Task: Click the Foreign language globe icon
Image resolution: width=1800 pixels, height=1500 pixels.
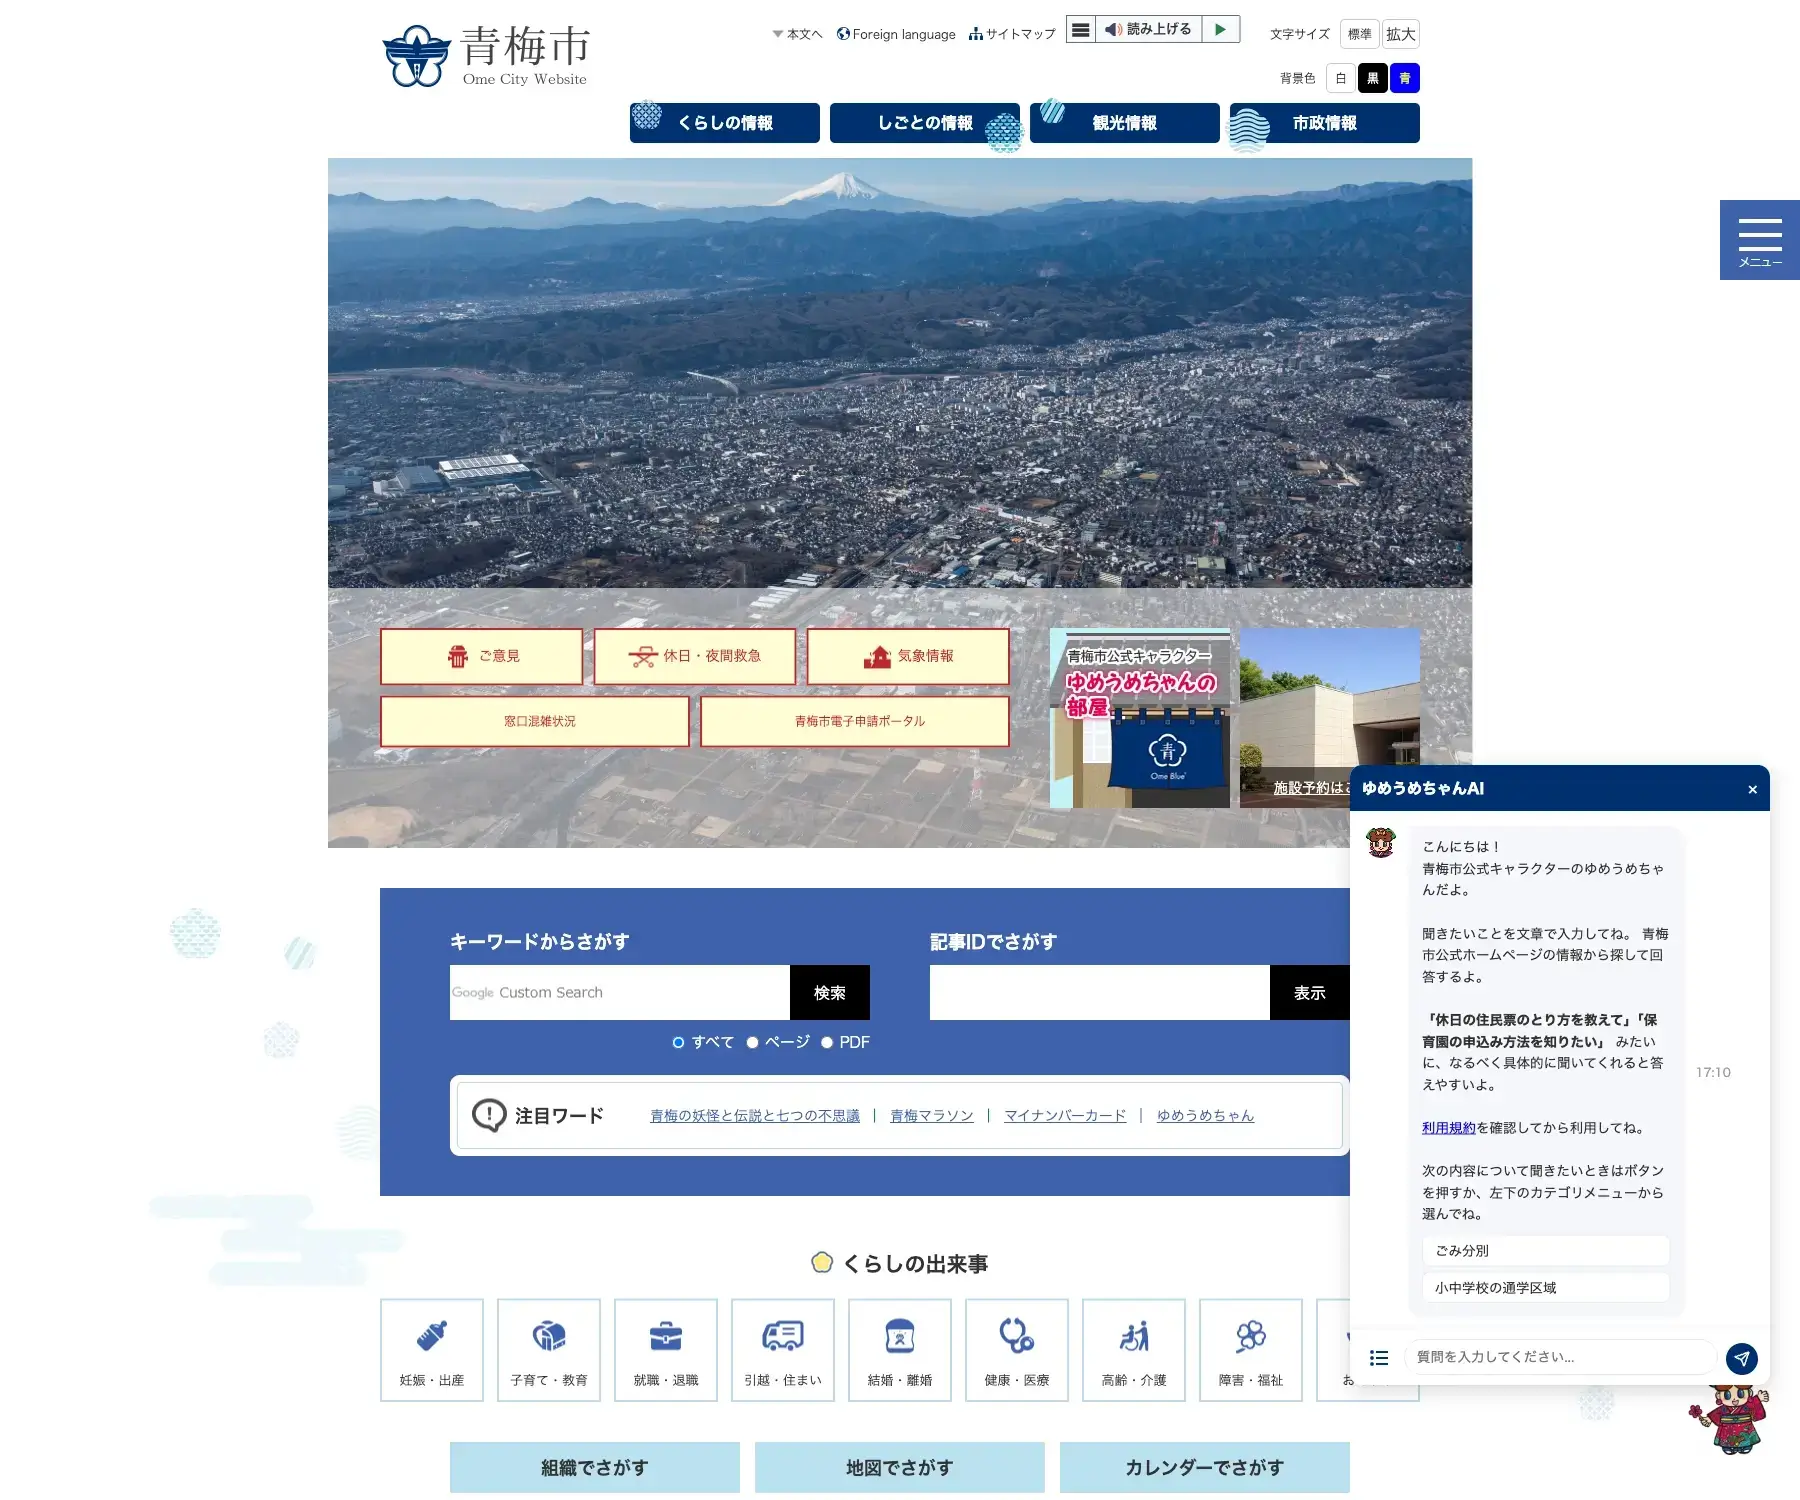Action: [x=843, y=33]
